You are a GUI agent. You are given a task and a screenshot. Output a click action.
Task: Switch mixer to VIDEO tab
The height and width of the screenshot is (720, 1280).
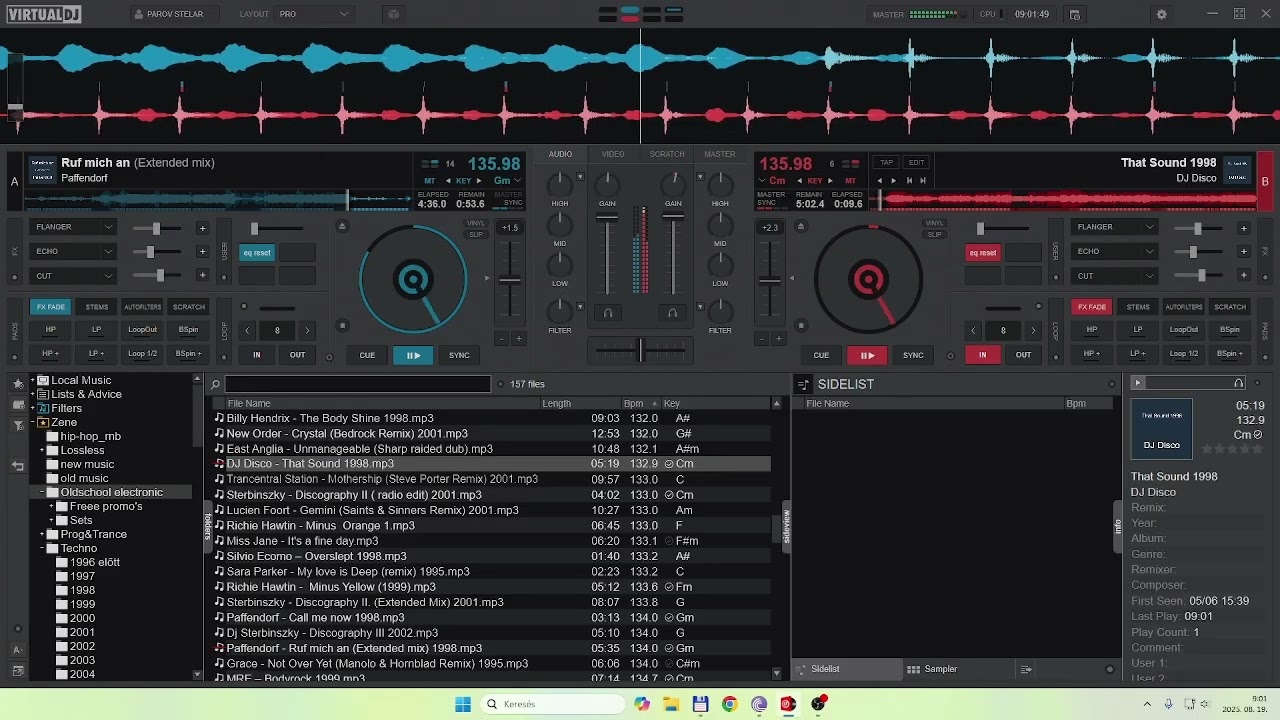(x=613, y=154)
